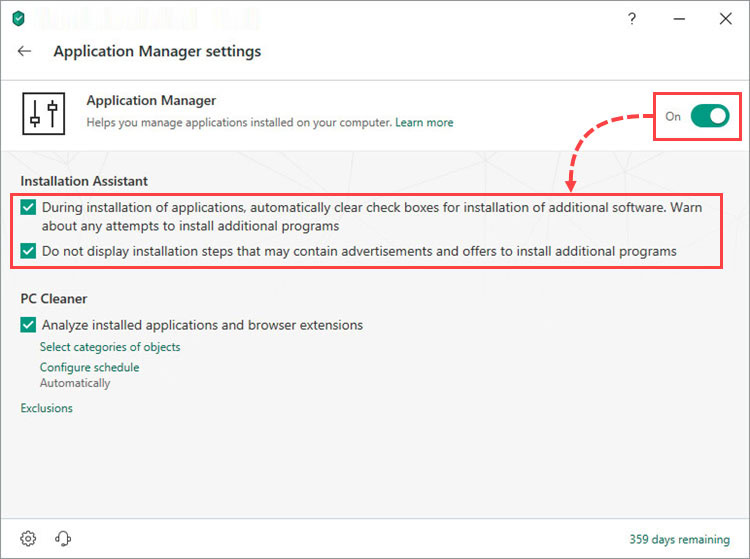Uncheck do not display installation steps option

(x=28, y=251)
